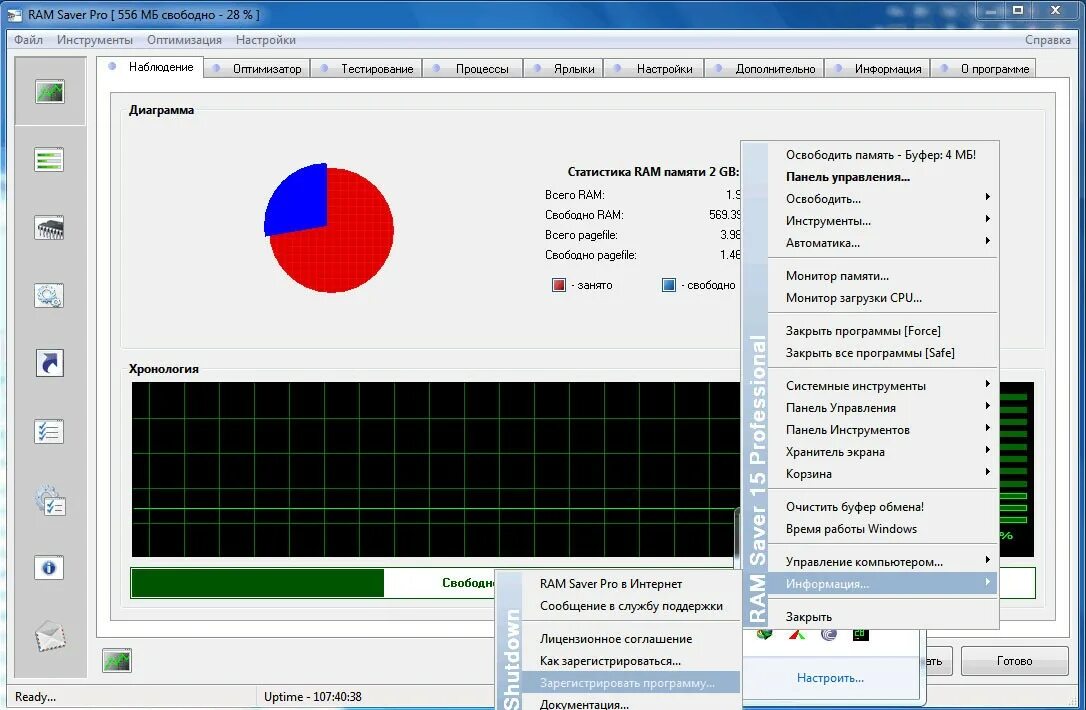Image resolution: width=1086 pixels, height=710 pixels.
Task: Switch to the Тестирование tab
Action: pos(367,69)
